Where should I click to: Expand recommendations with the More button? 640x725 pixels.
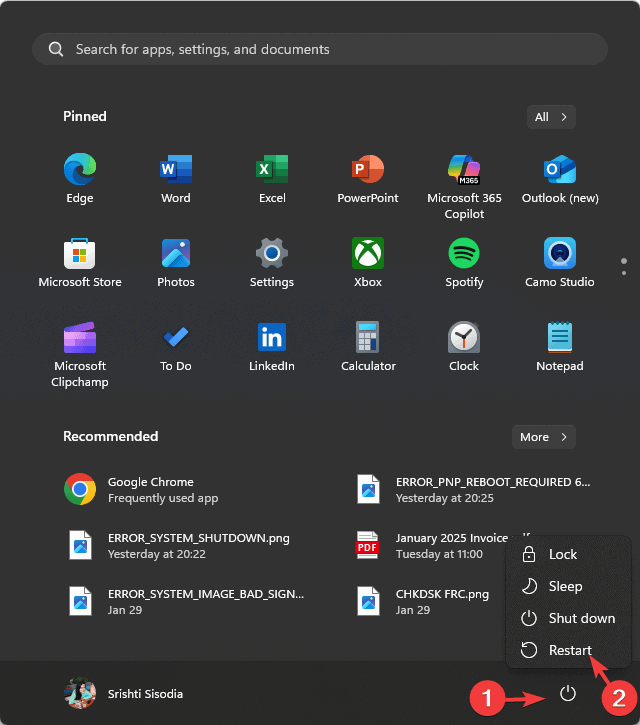544,437
